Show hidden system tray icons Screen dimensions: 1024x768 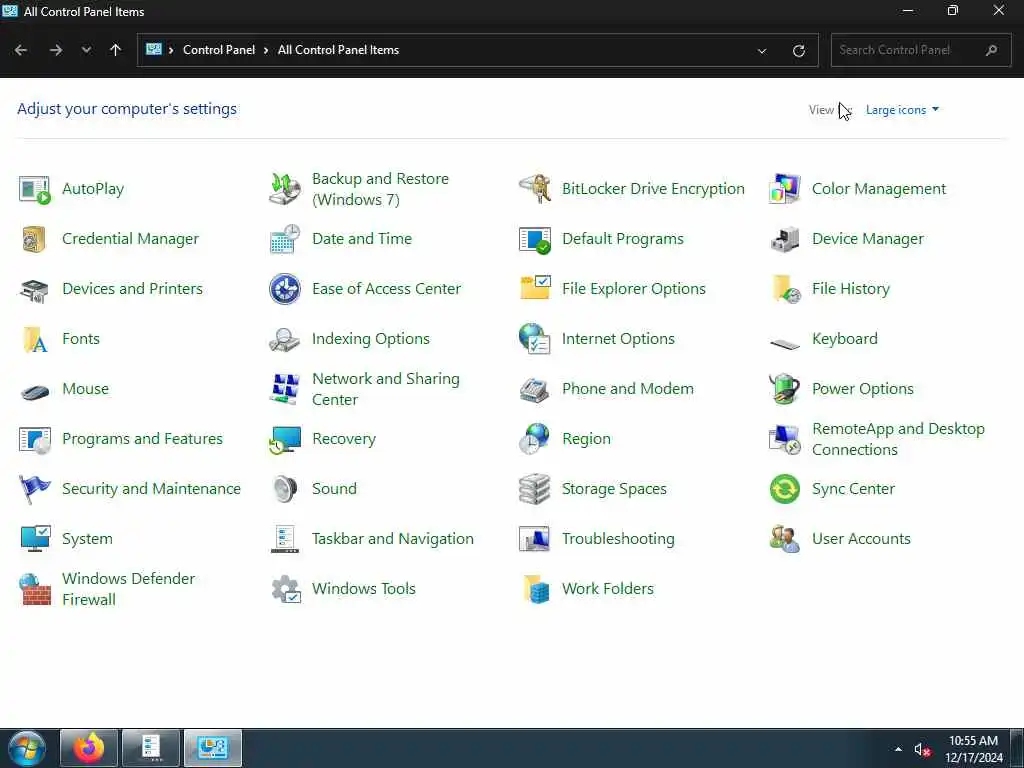point(898,749)
